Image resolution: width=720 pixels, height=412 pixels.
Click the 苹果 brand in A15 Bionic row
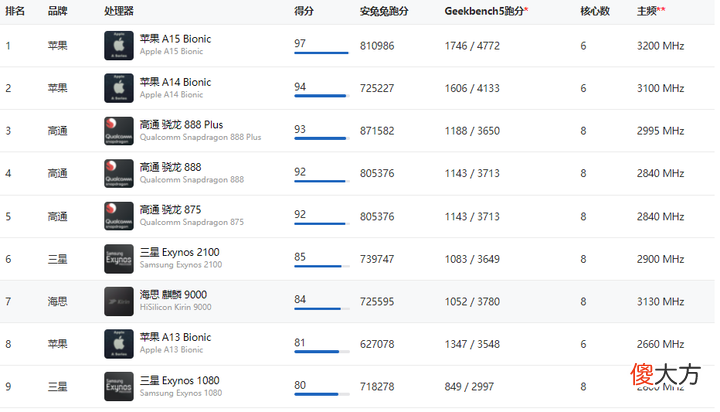[x=57, y=46]
